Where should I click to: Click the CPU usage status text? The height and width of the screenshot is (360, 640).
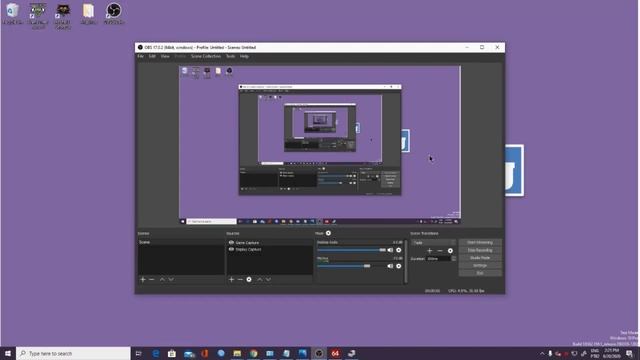coord(466,291)
